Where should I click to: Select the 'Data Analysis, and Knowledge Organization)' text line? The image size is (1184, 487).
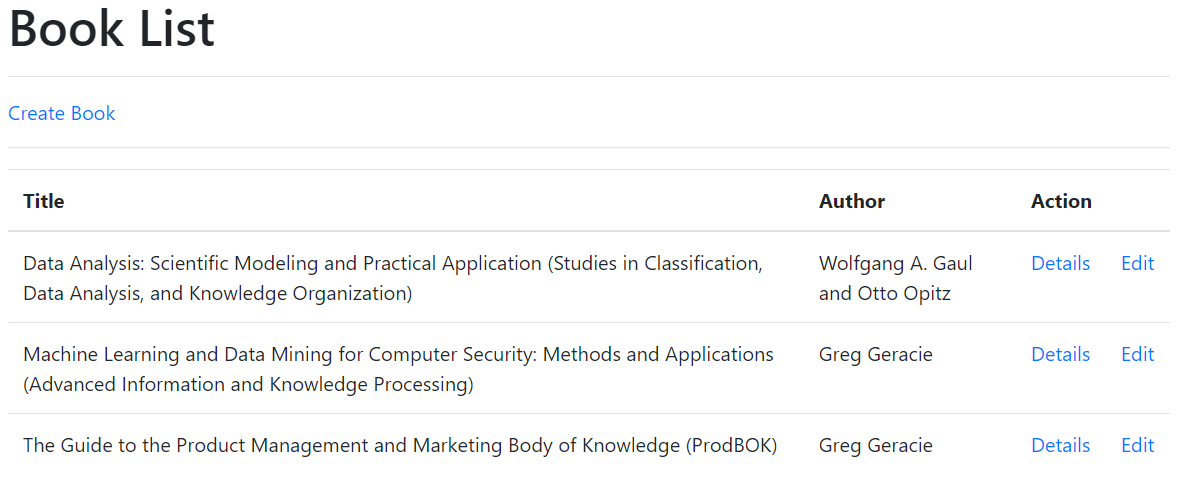pos(217,294)
